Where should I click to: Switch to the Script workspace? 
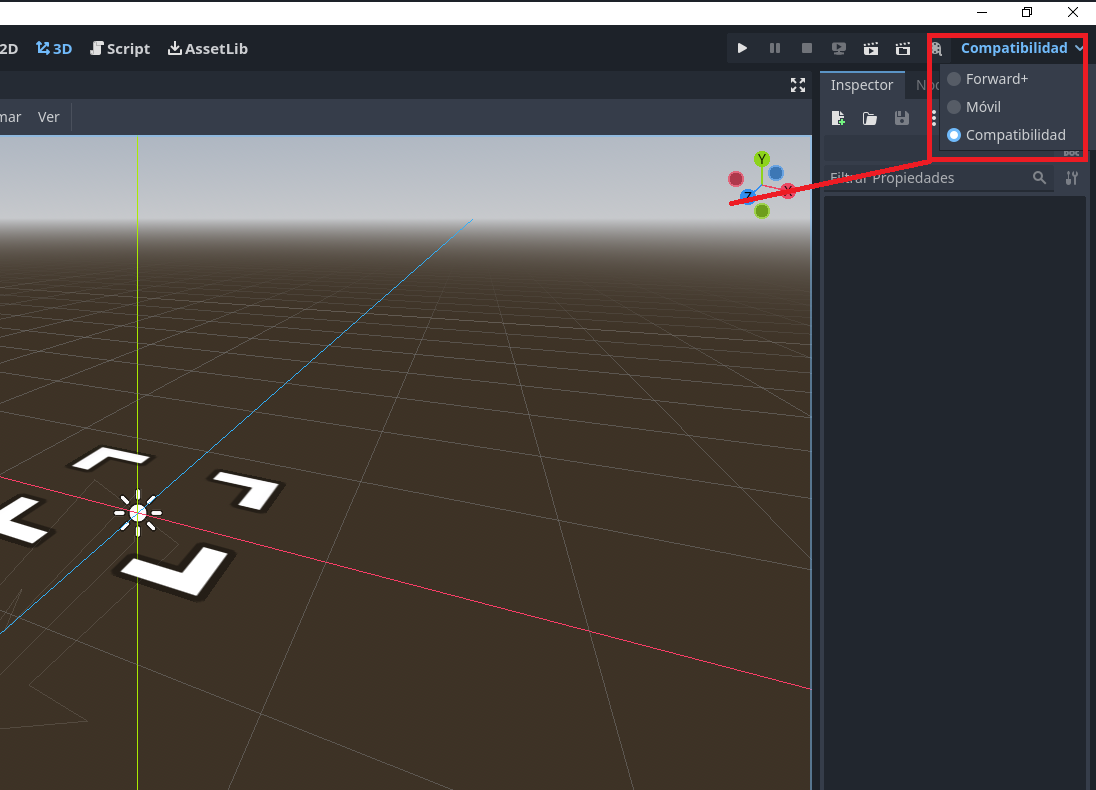tap(120, 48)
